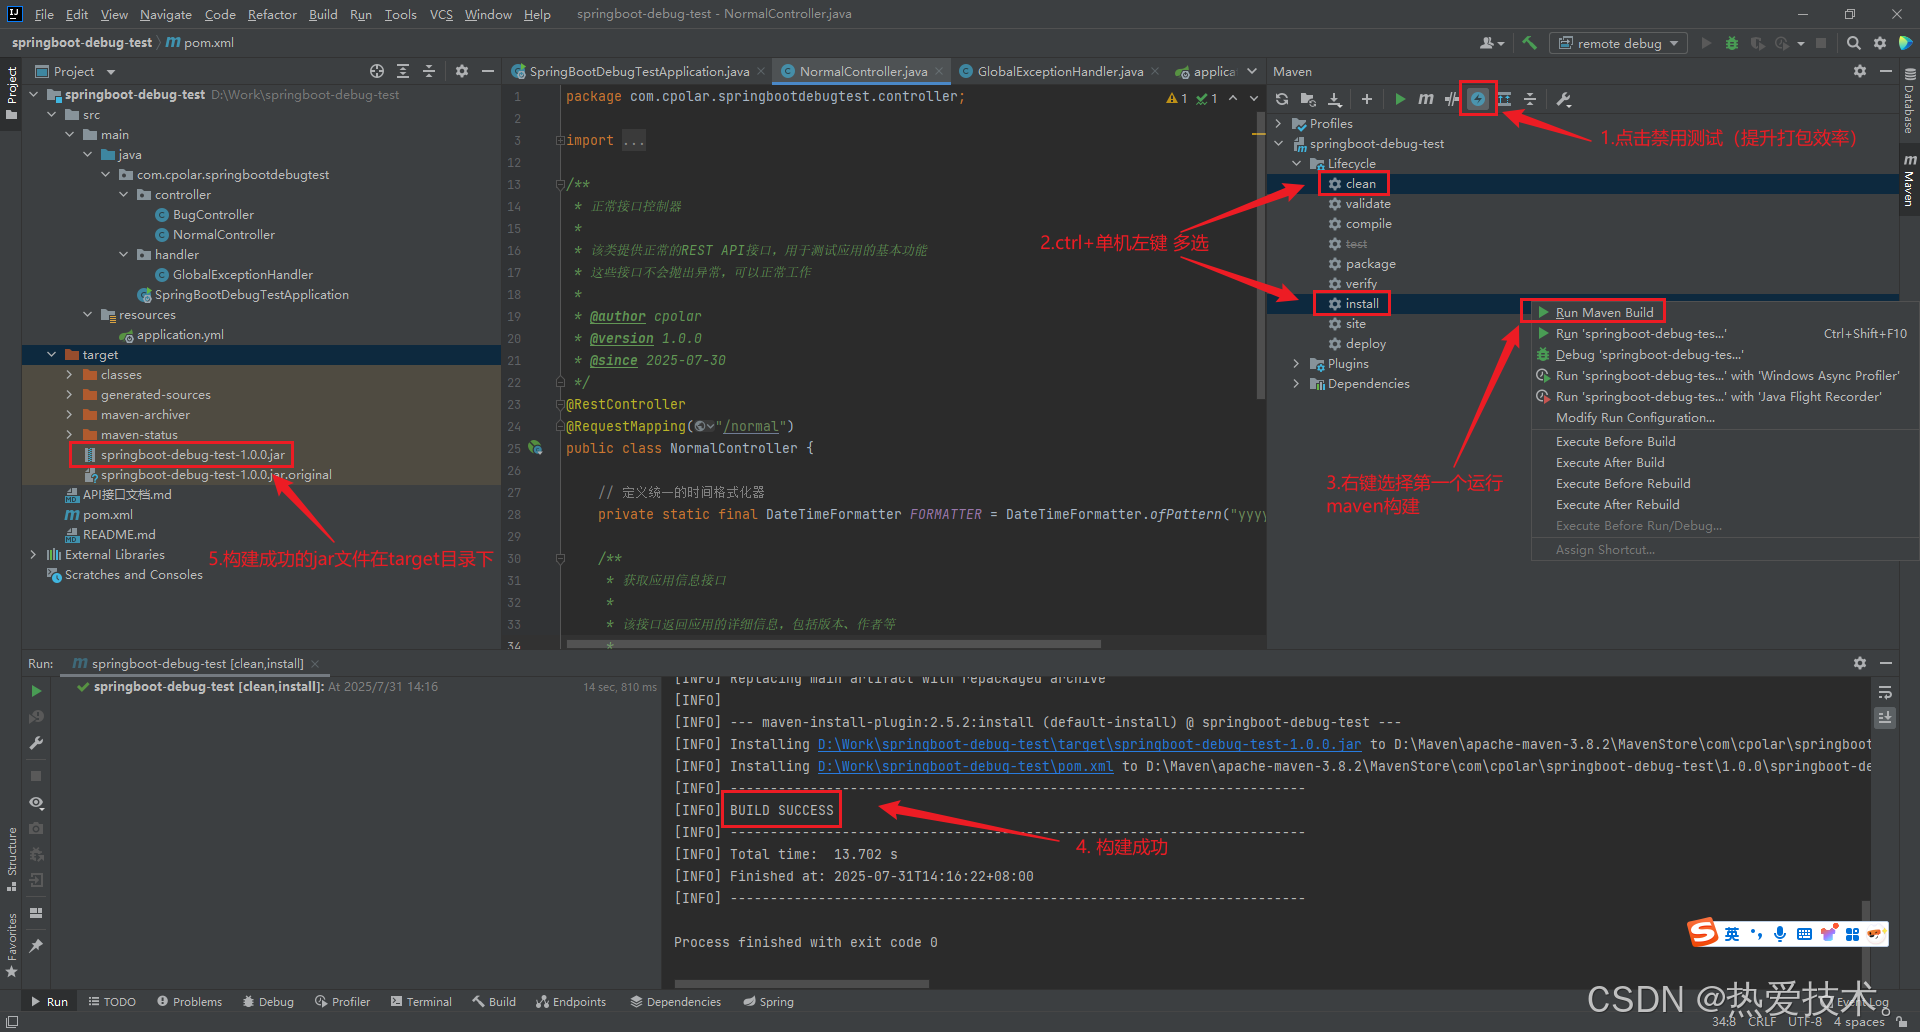
Task: Switch to GlobalExceptionHandler.java editor tab
Action: [x=1059, y=72]
